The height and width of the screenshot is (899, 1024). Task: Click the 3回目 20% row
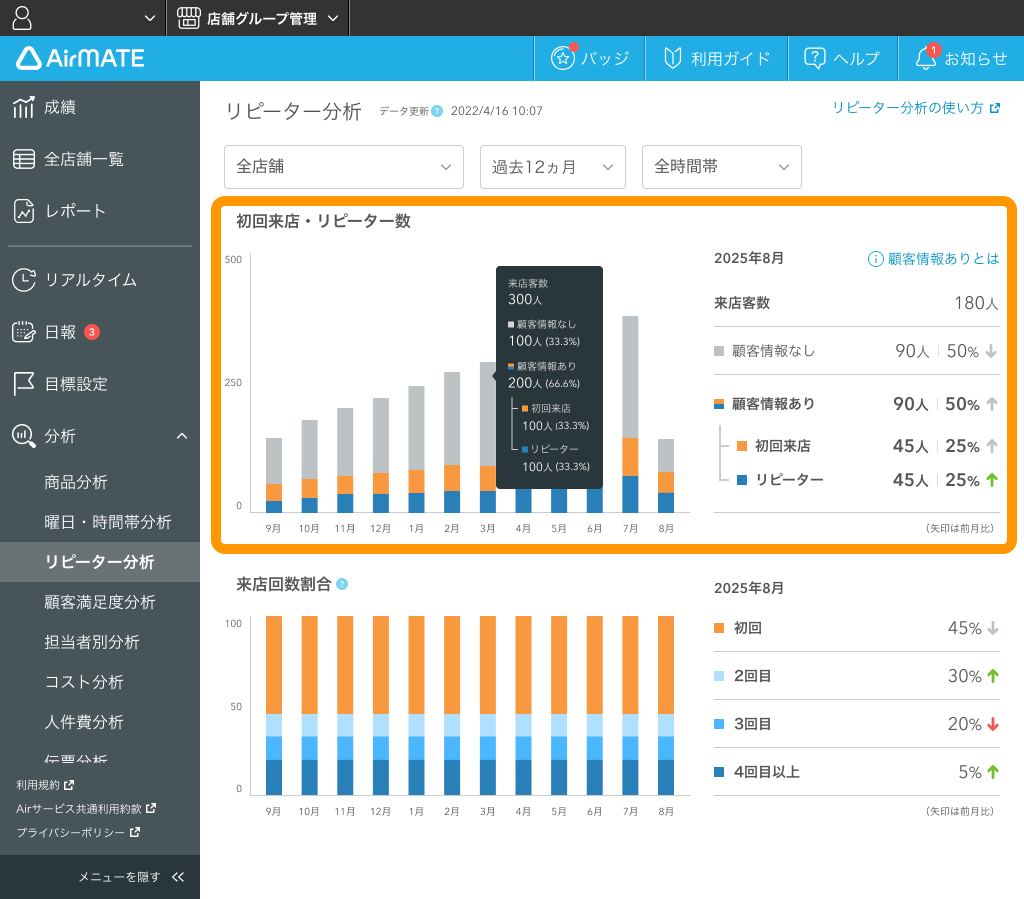point(856,723)
